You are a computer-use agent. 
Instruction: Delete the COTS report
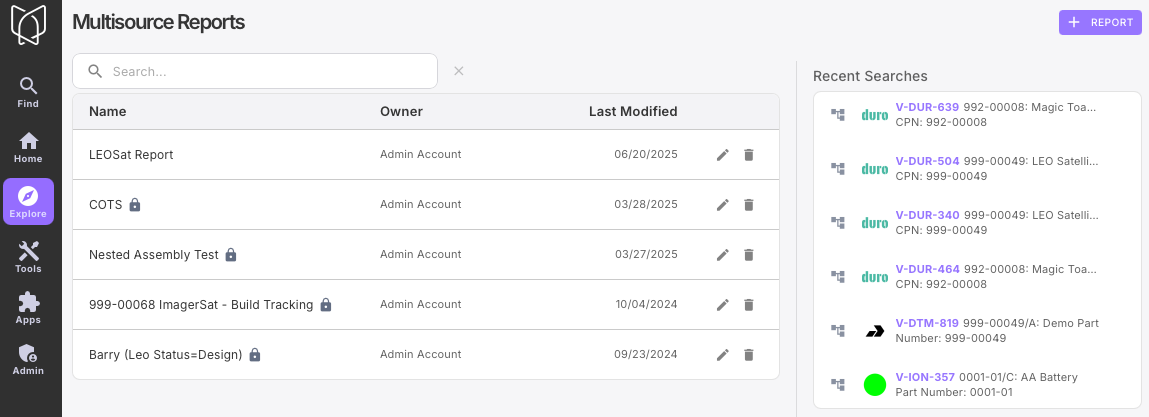pos(749,205)
